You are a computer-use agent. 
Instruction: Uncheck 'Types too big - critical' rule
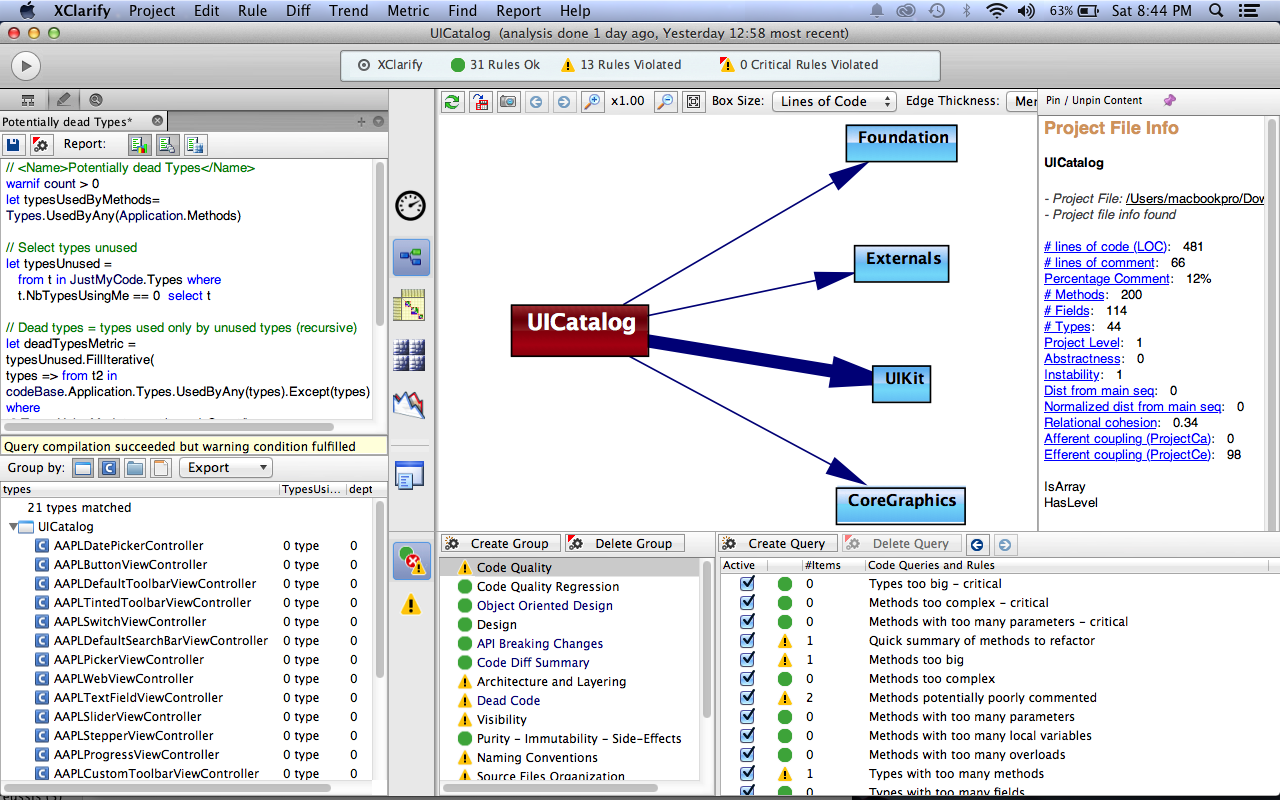747,584
